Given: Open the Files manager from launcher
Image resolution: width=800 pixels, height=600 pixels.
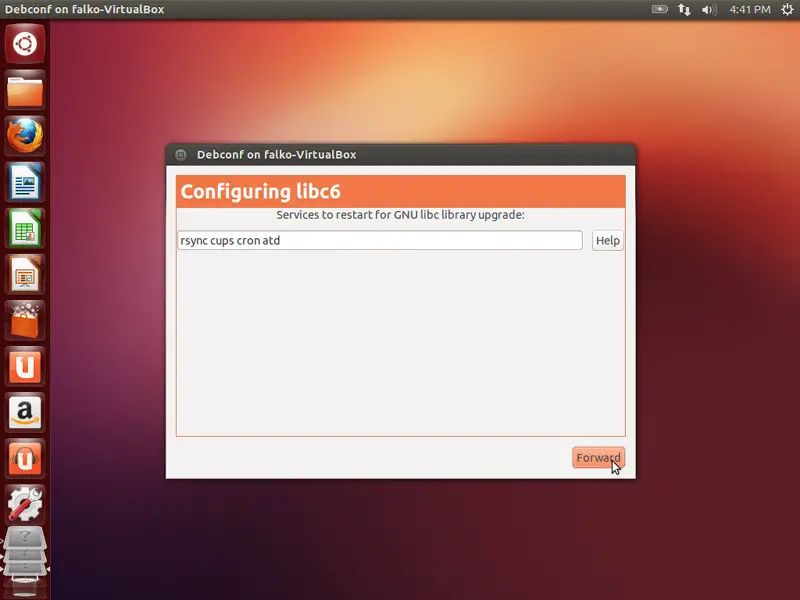Looking at the screenshot, I should tap(25, 90).
